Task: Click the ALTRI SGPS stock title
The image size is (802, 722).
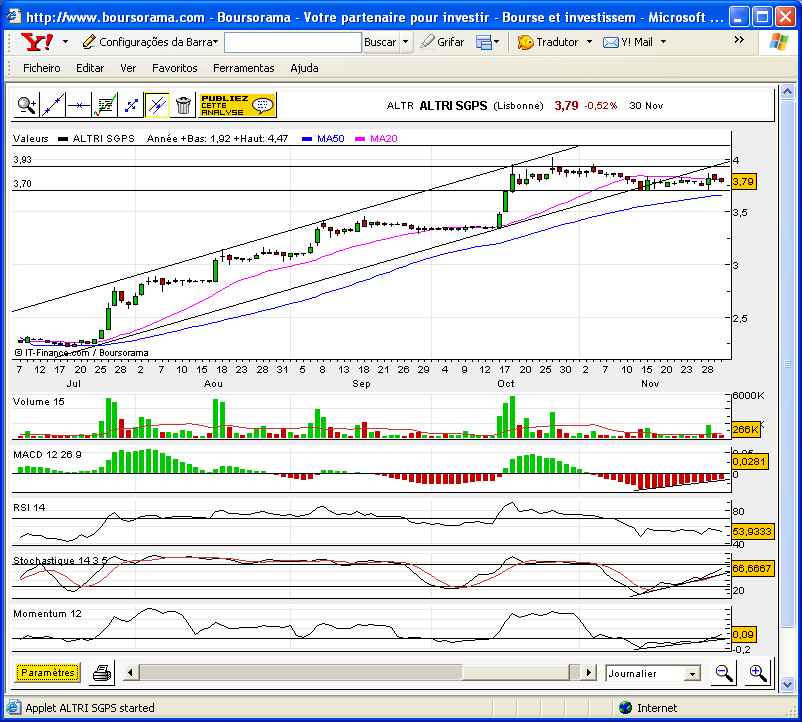Action: (x=453, y=106)
